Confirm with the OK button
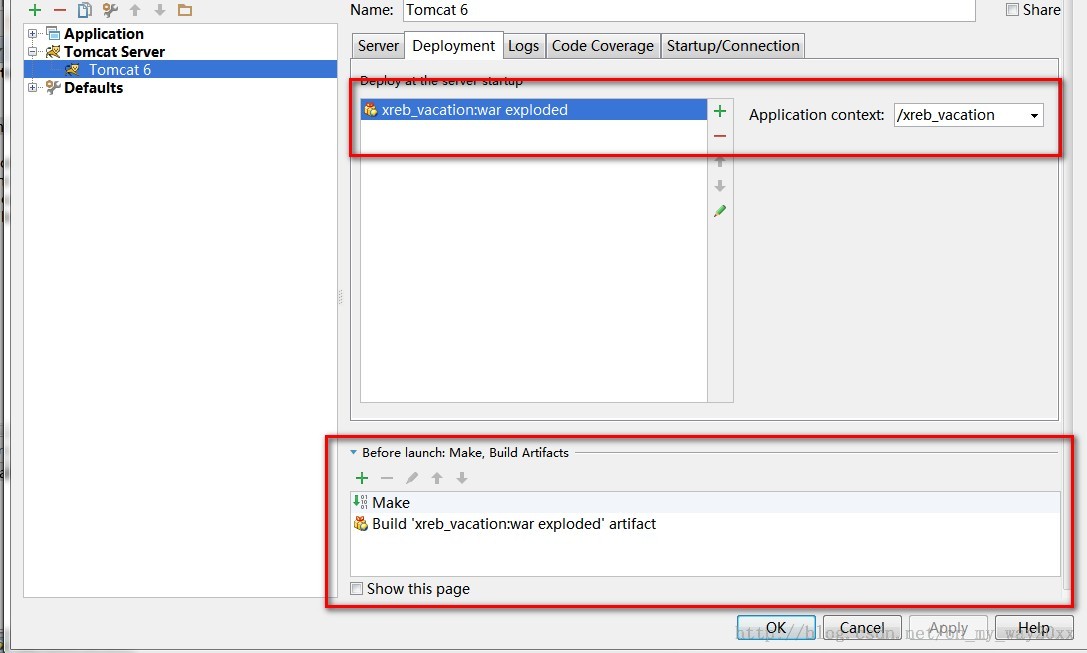The image size is (1087, 653). pos(776,627)
